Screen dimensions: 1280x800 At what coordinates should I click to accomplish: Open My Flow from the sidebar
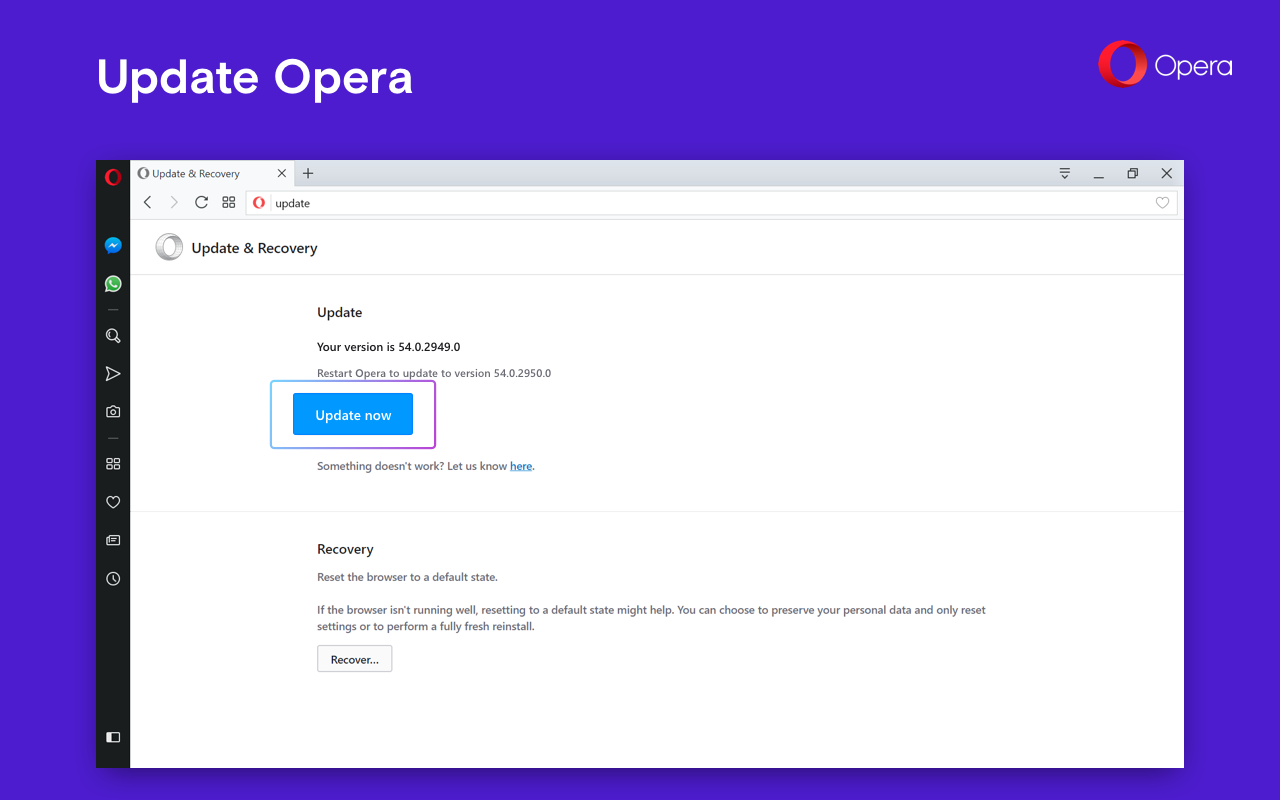tap(112, 373)
